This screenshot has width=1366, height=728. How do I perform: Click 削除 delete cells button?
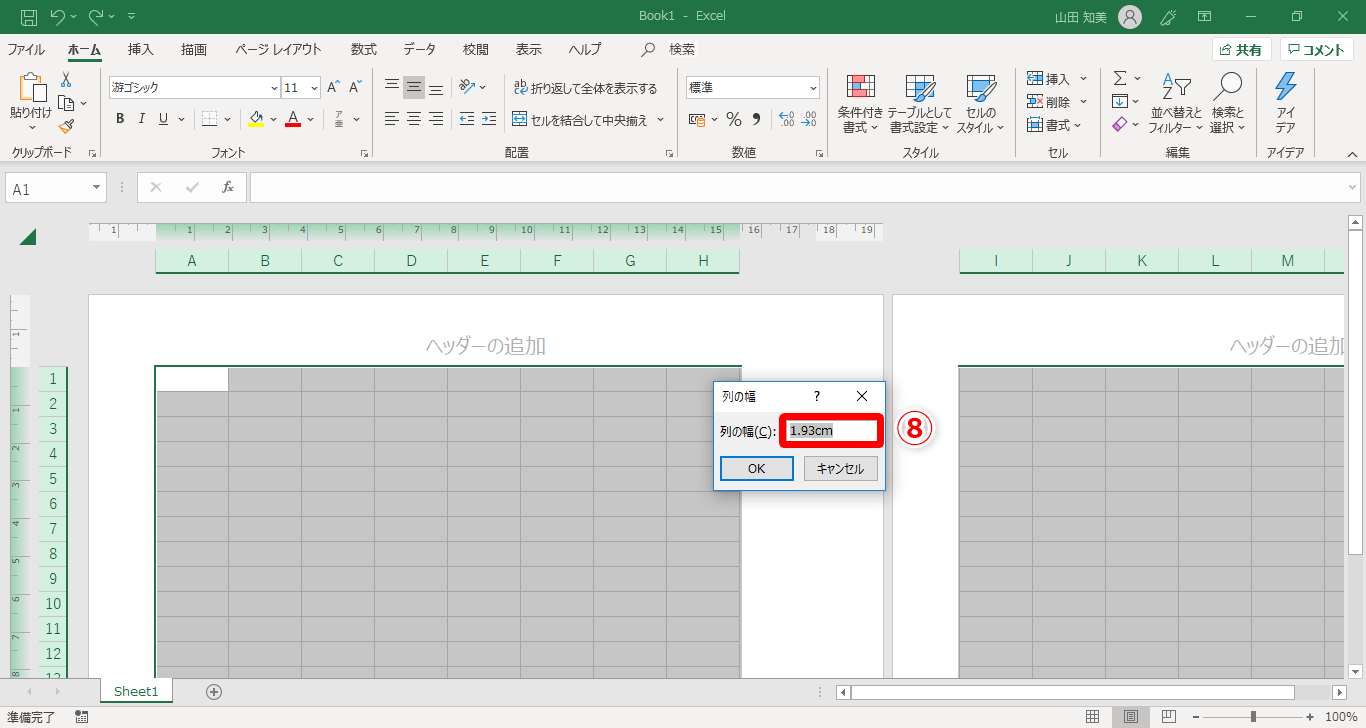pyautogui.click(x=1049, y=102)
